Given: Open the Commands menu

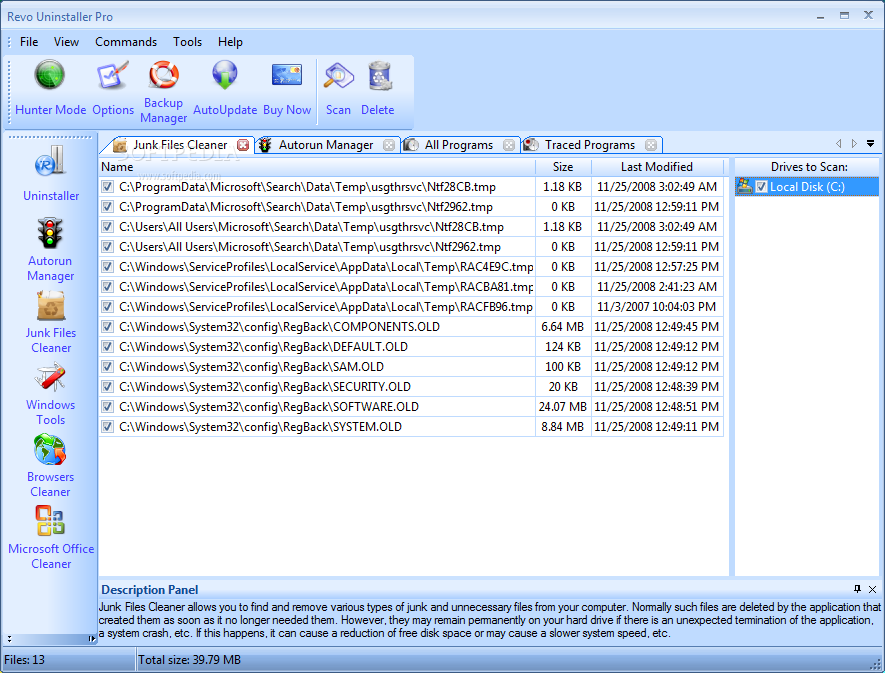Looking at the screenshot, I should pyautogui.click(x=126, y=42).
